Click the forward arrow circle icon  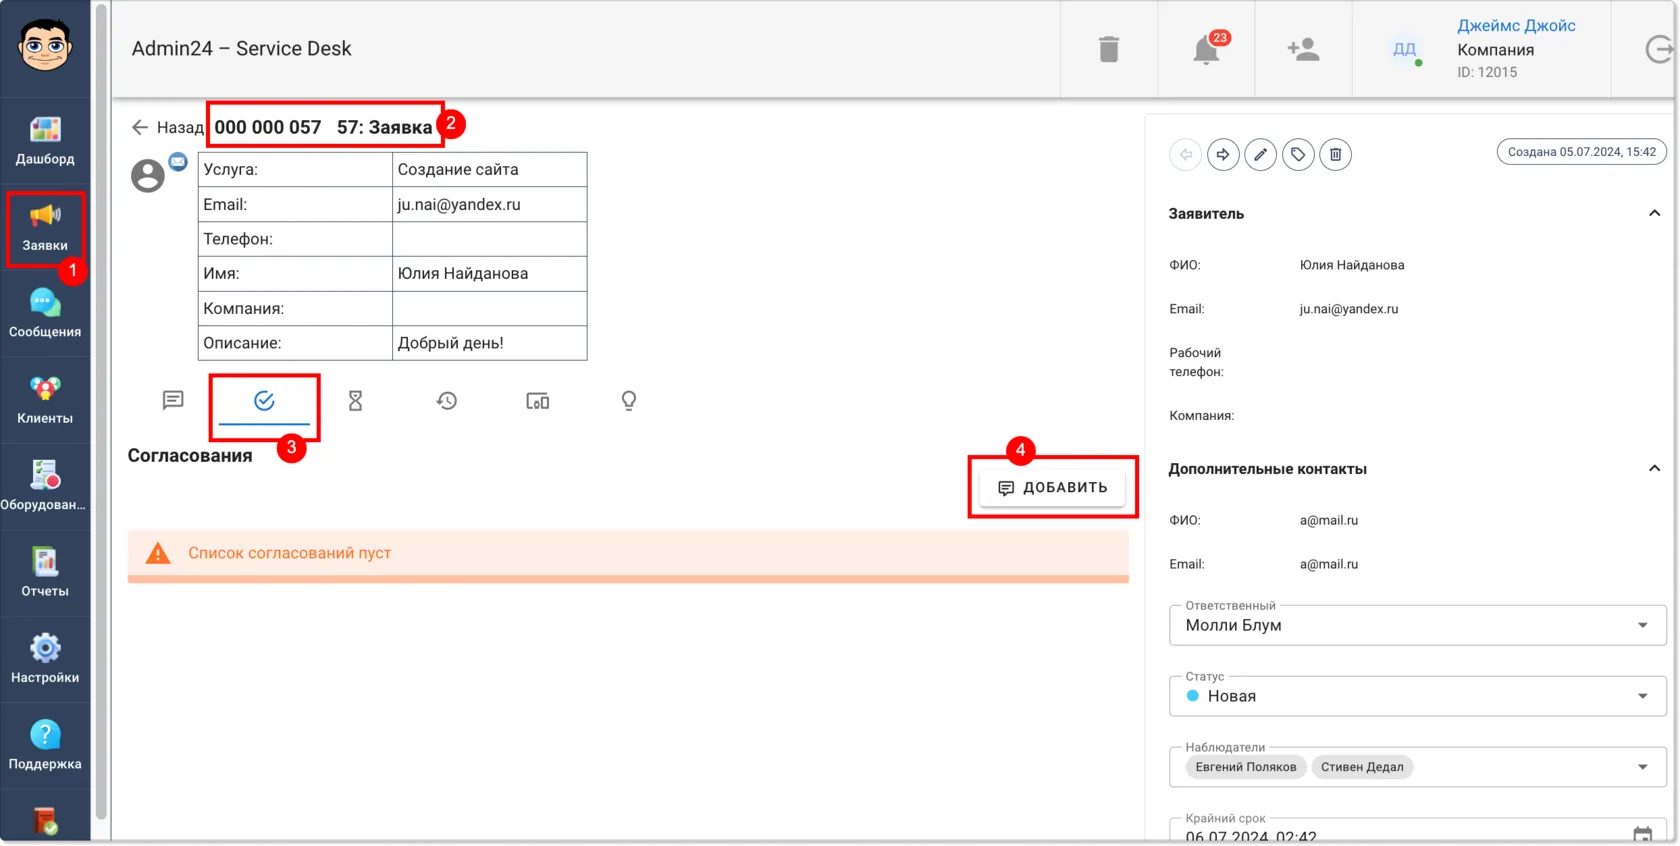pyautogui.click(x=1223, y=154)
